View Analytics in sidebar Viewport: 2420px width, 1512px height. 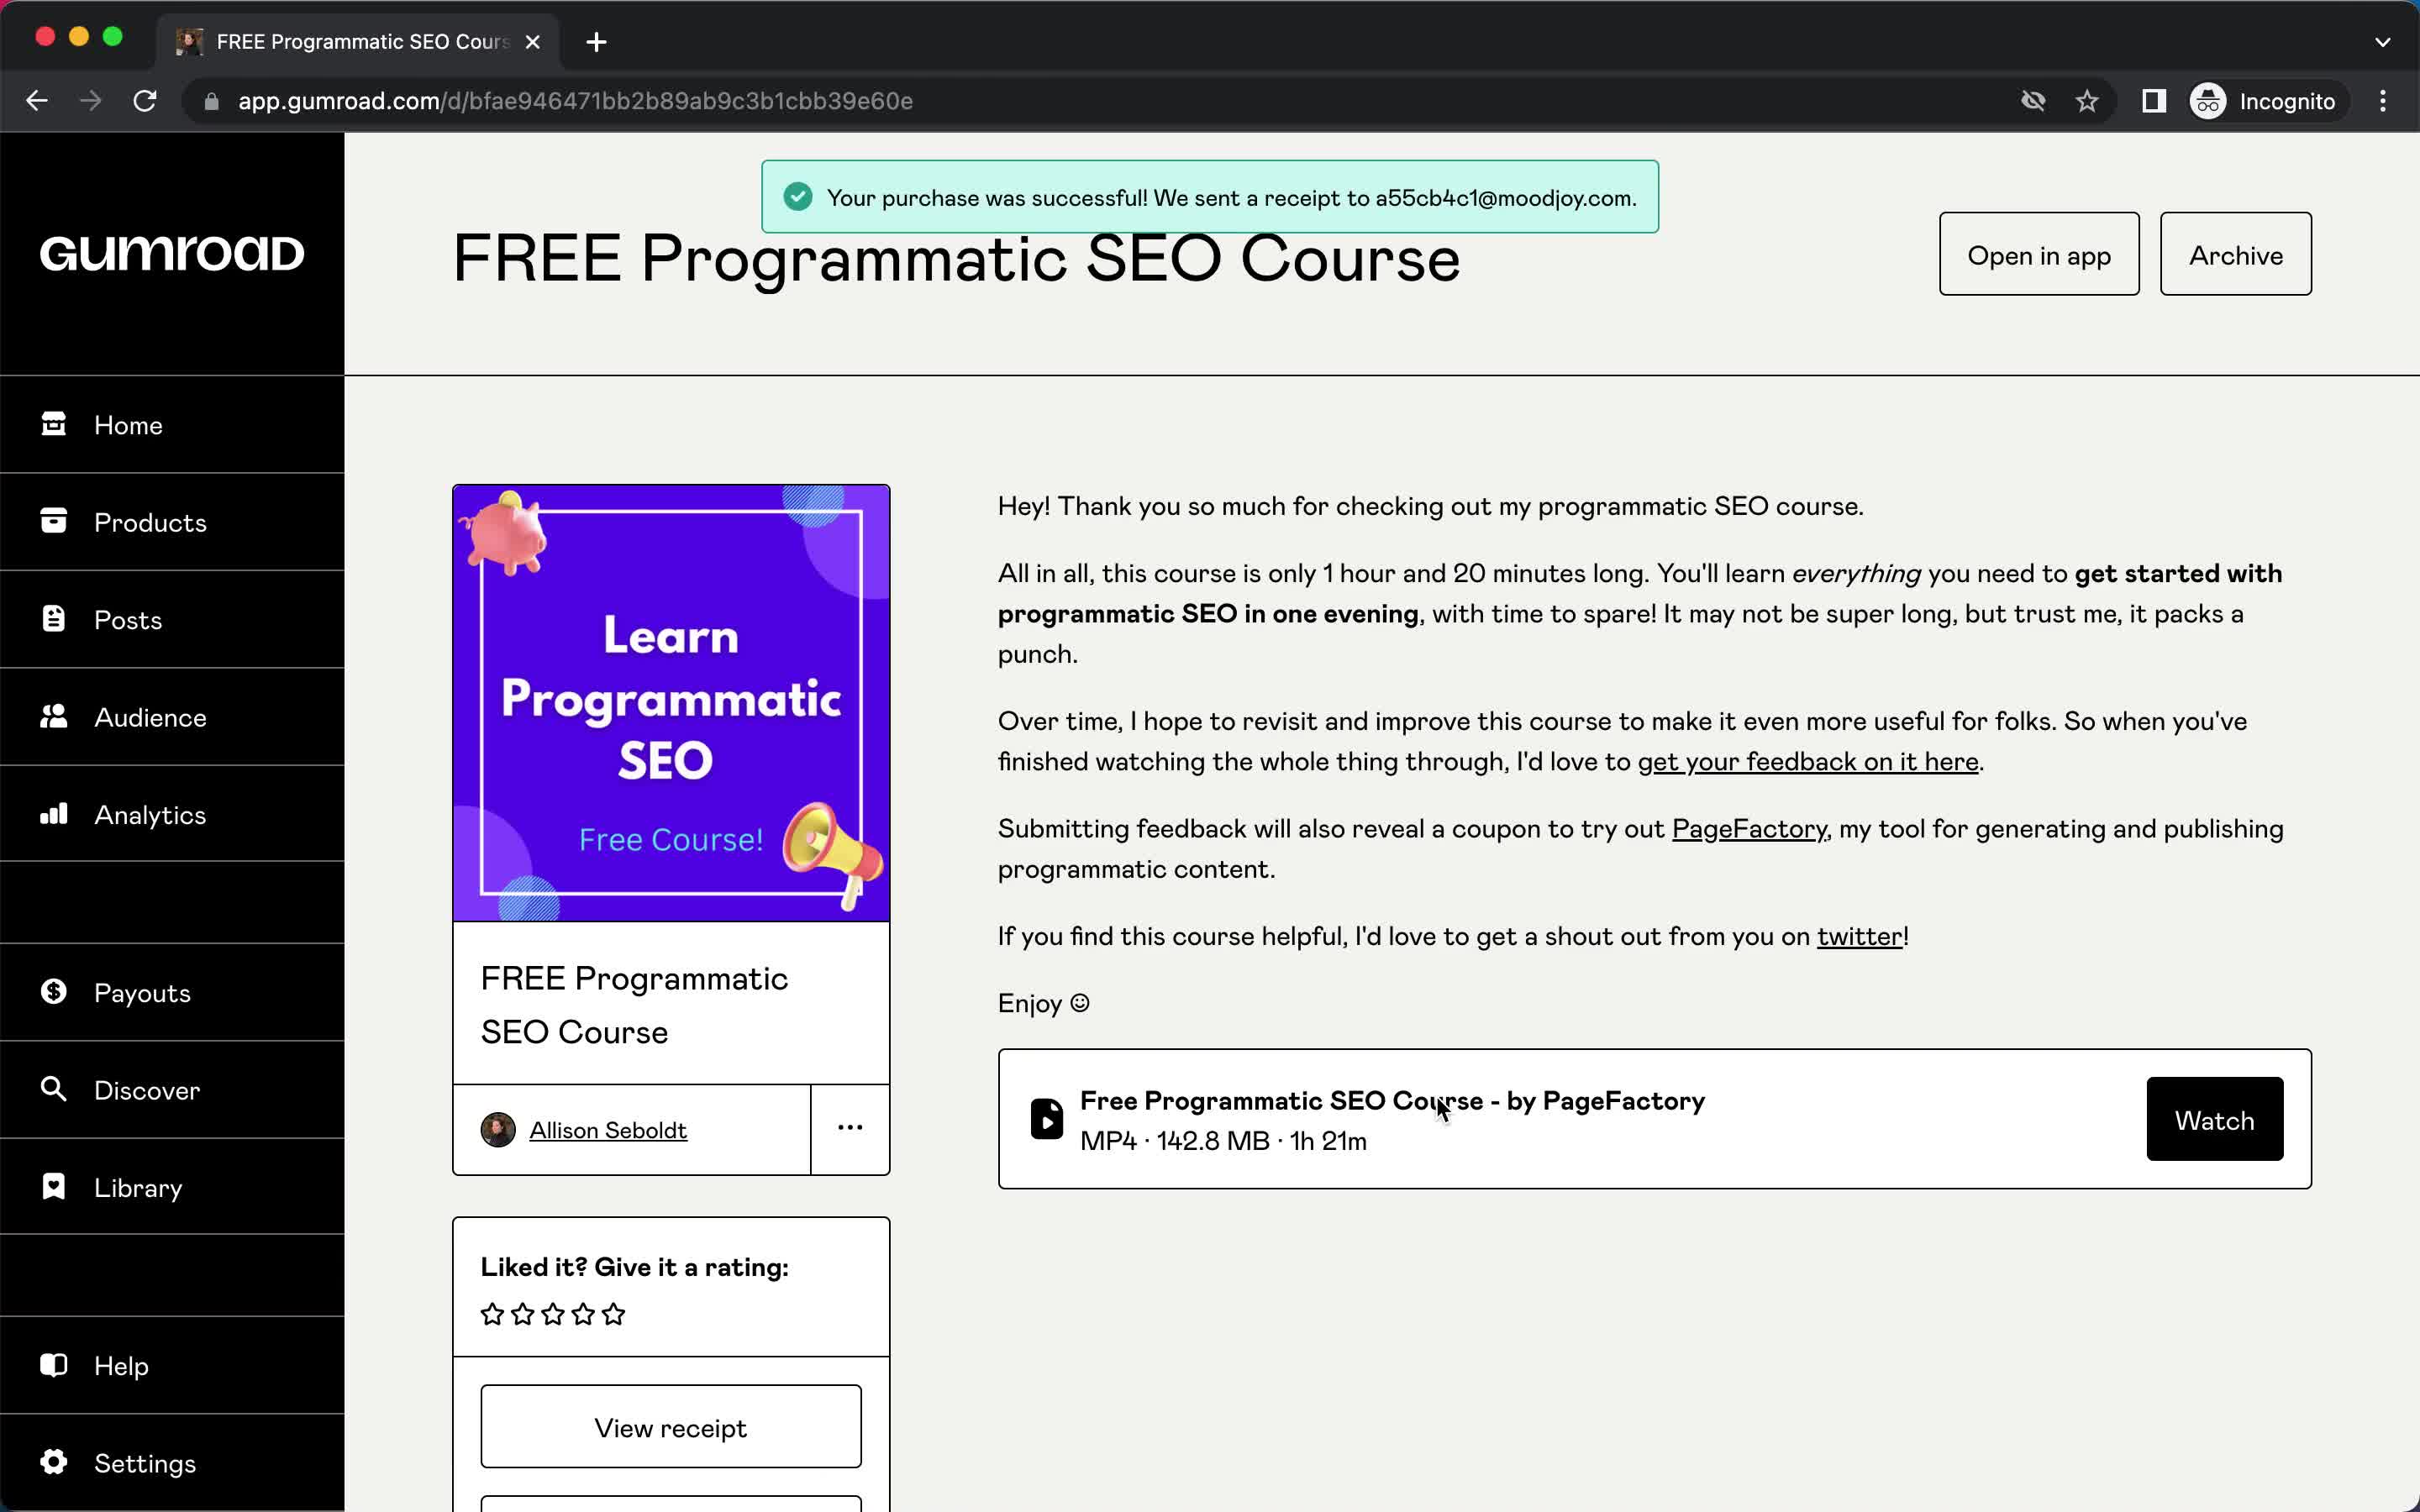[172, 814]
